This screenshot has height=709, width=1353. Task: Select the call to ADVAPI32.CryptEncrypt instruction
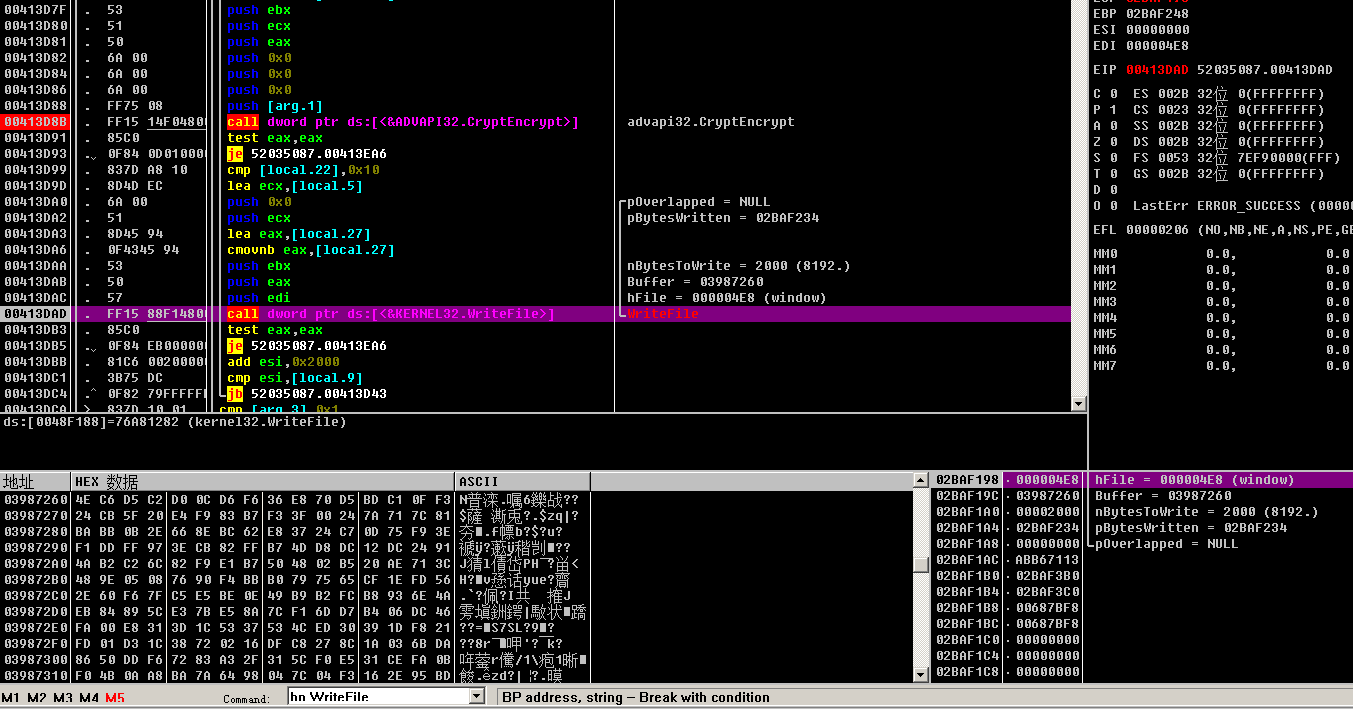(403, 122)
